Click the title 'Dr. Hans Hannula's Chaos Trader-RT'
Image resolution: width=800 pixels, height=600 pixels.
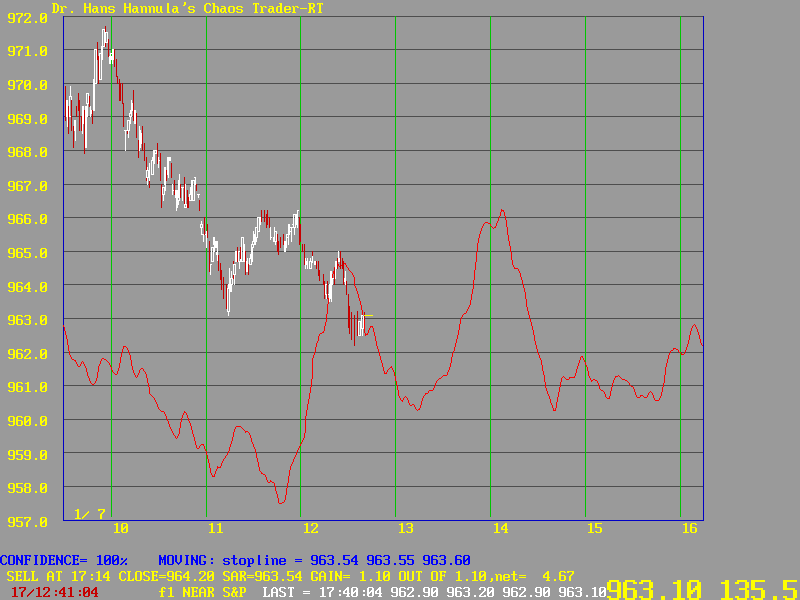(187, 8)
